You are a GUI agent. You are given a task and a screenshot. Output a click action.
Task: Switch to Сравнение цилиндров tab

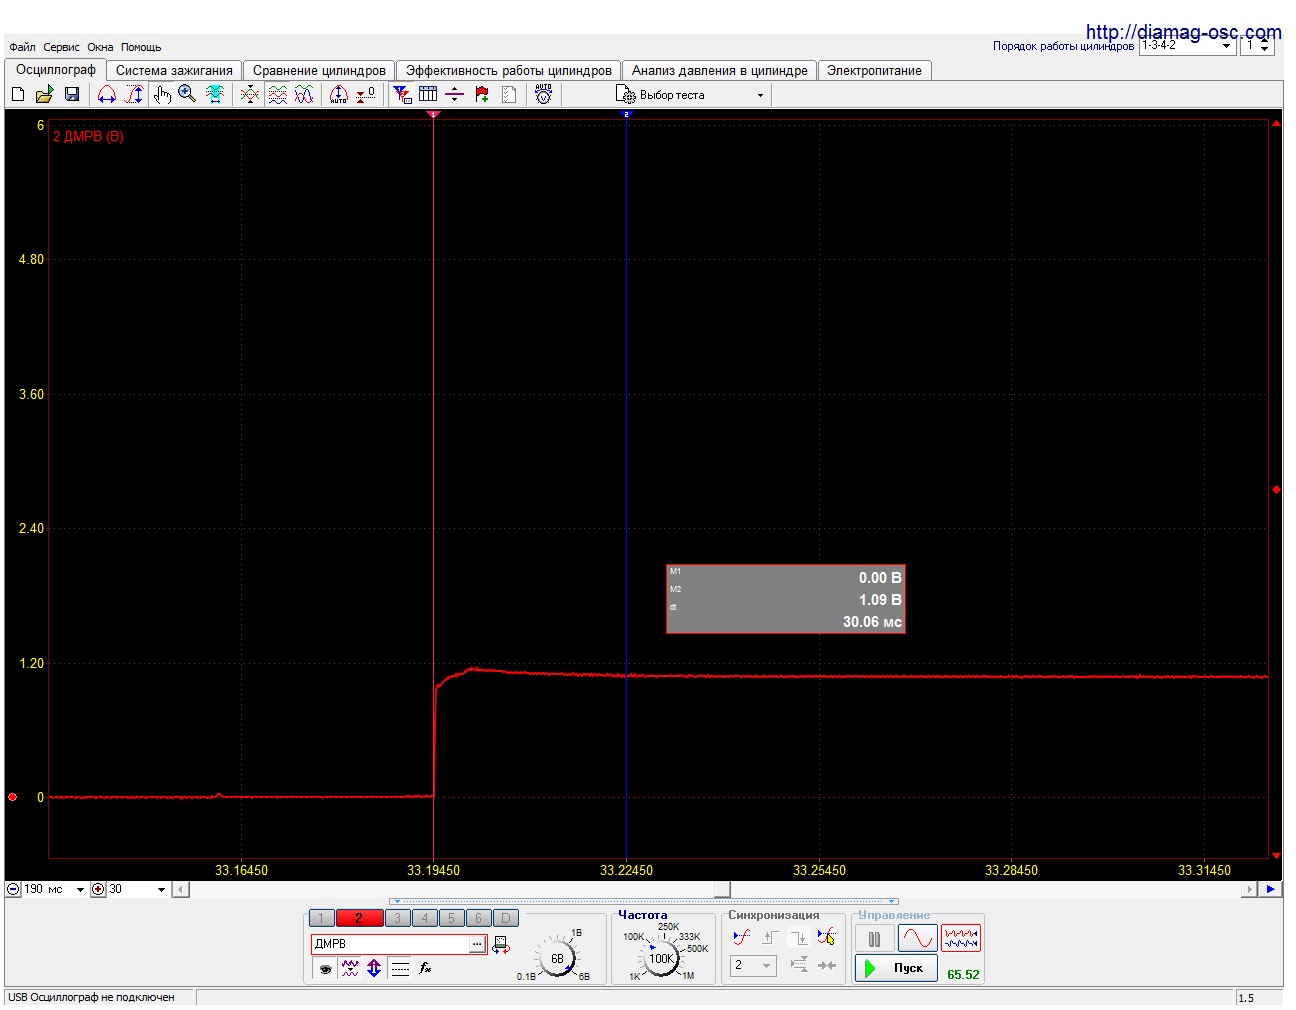(x=319, y=71)
